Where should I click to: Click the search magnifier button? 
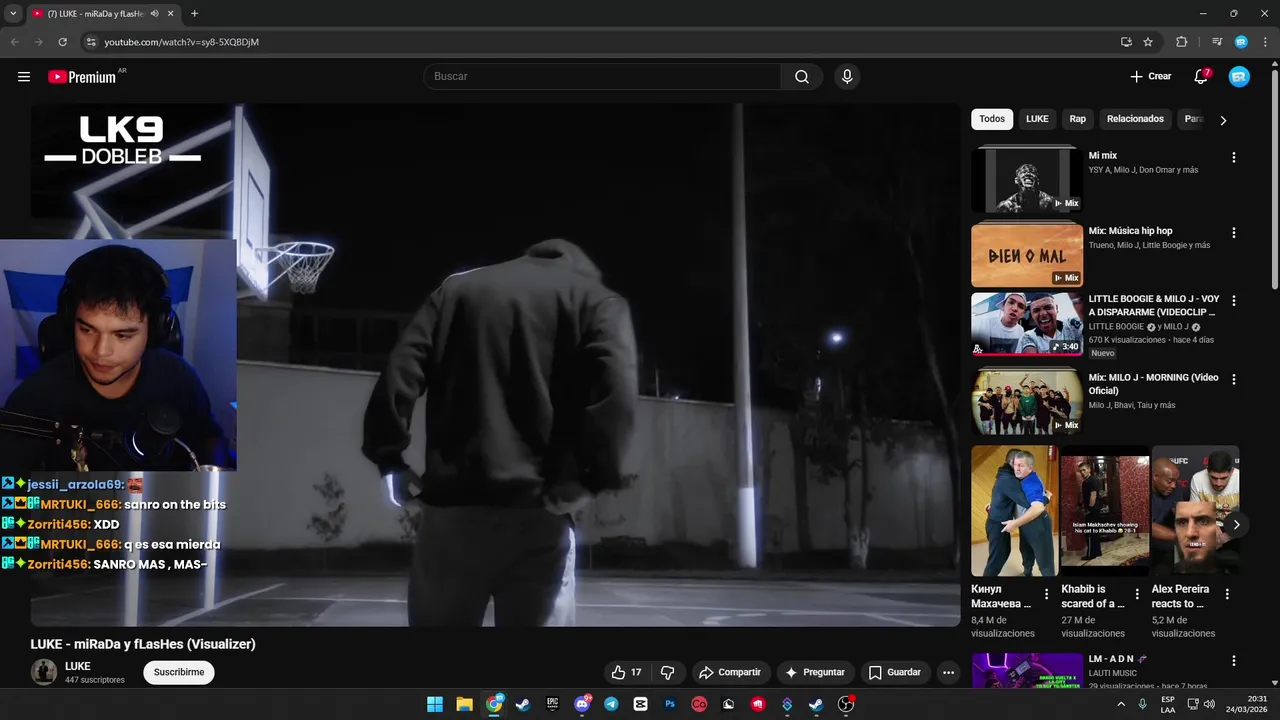[x=802, y=77]
